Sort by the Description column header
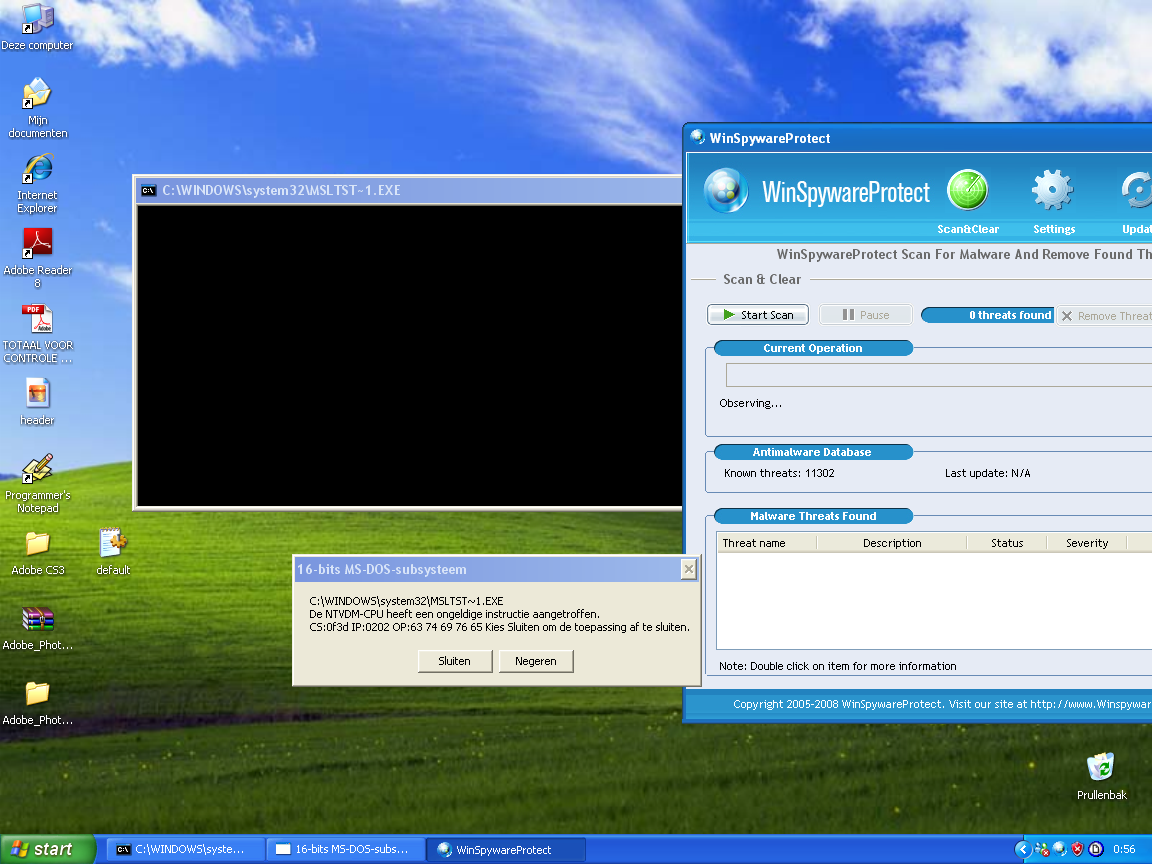The height and width of the screenshot is (864, 1152). (x=892, y=543)
